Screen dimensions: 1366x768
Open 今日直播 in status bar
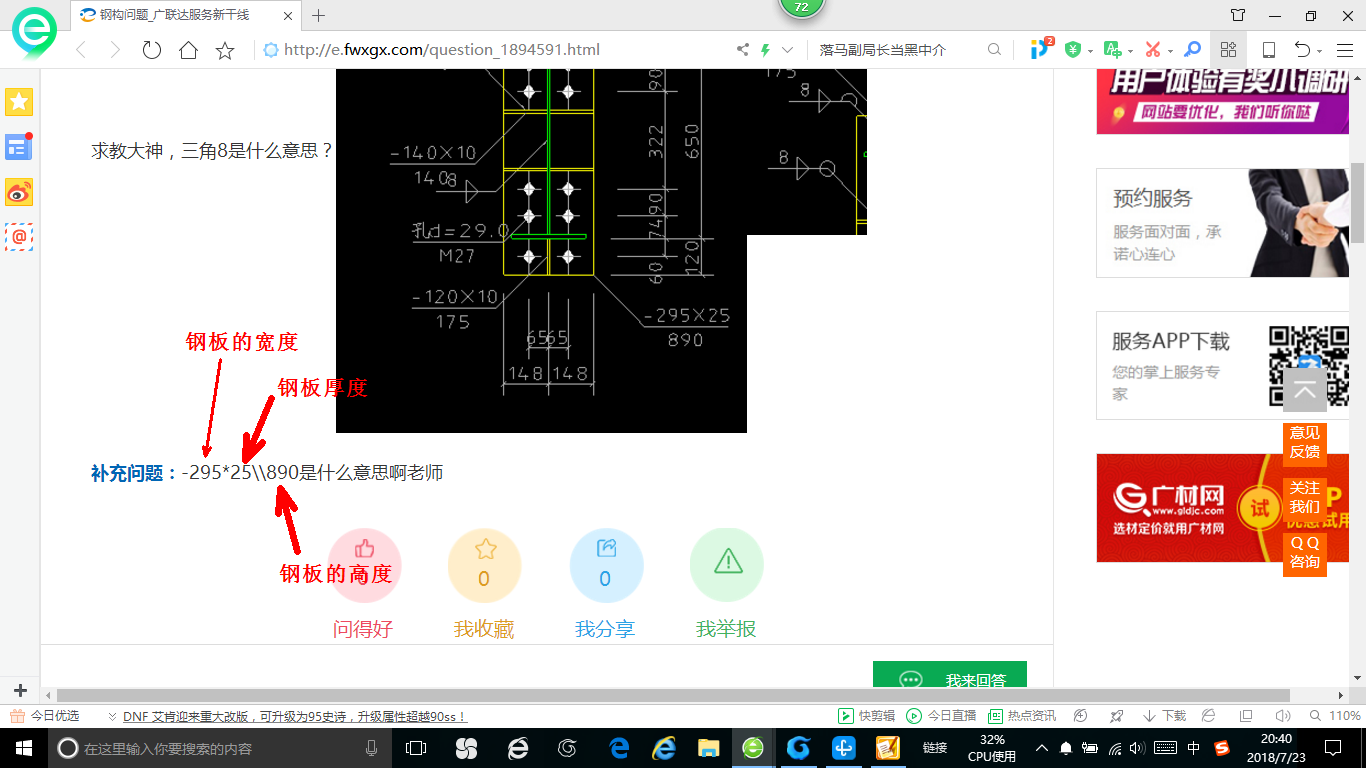[x=941, y=716]
